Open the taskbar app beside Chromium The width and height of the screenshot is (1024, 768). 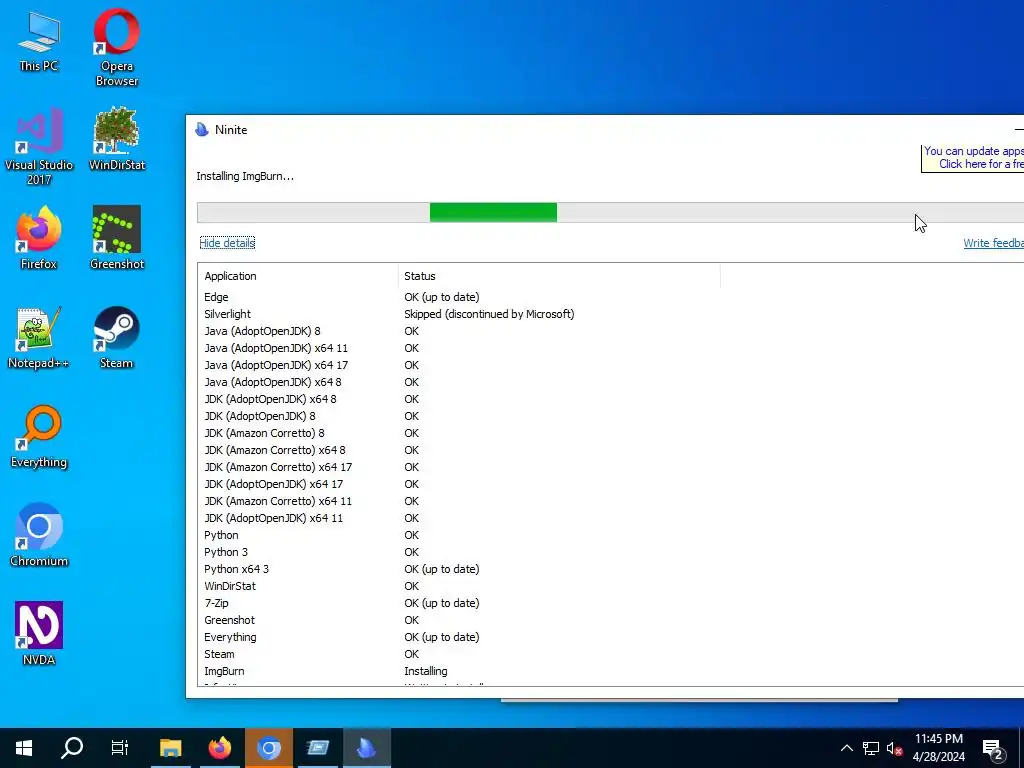click(317, 748)
